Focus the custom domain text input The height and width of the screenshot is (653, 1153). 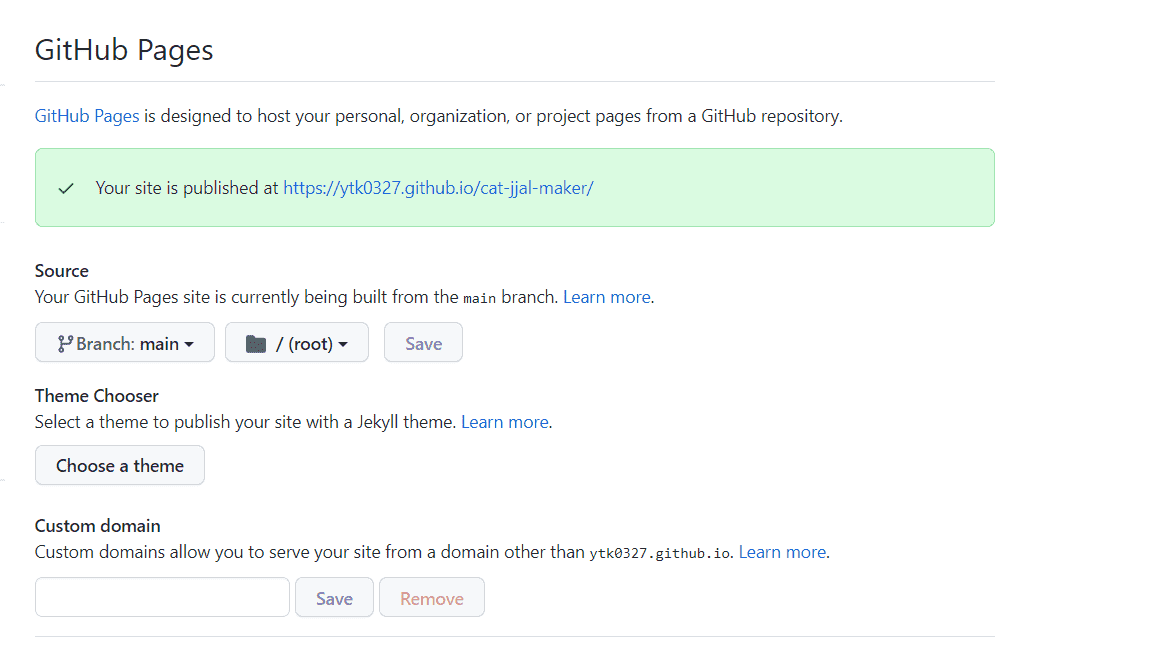point(163,597)
